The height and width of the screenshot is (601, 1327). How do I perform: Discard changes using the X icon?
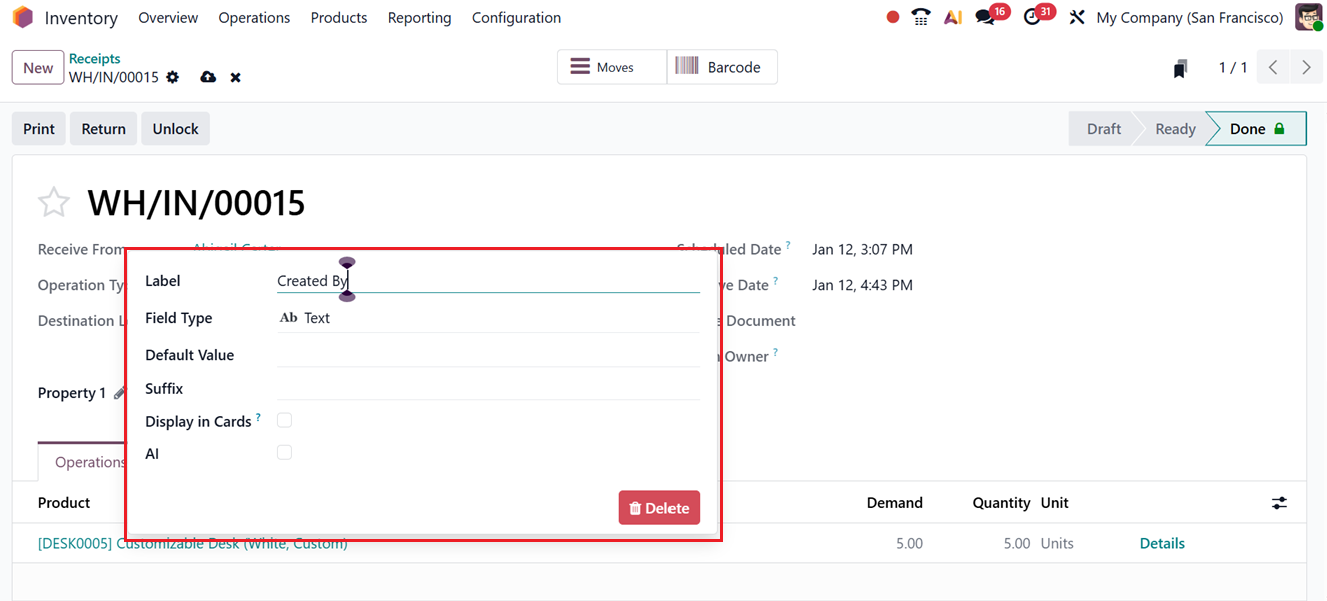tap(235, 77)
